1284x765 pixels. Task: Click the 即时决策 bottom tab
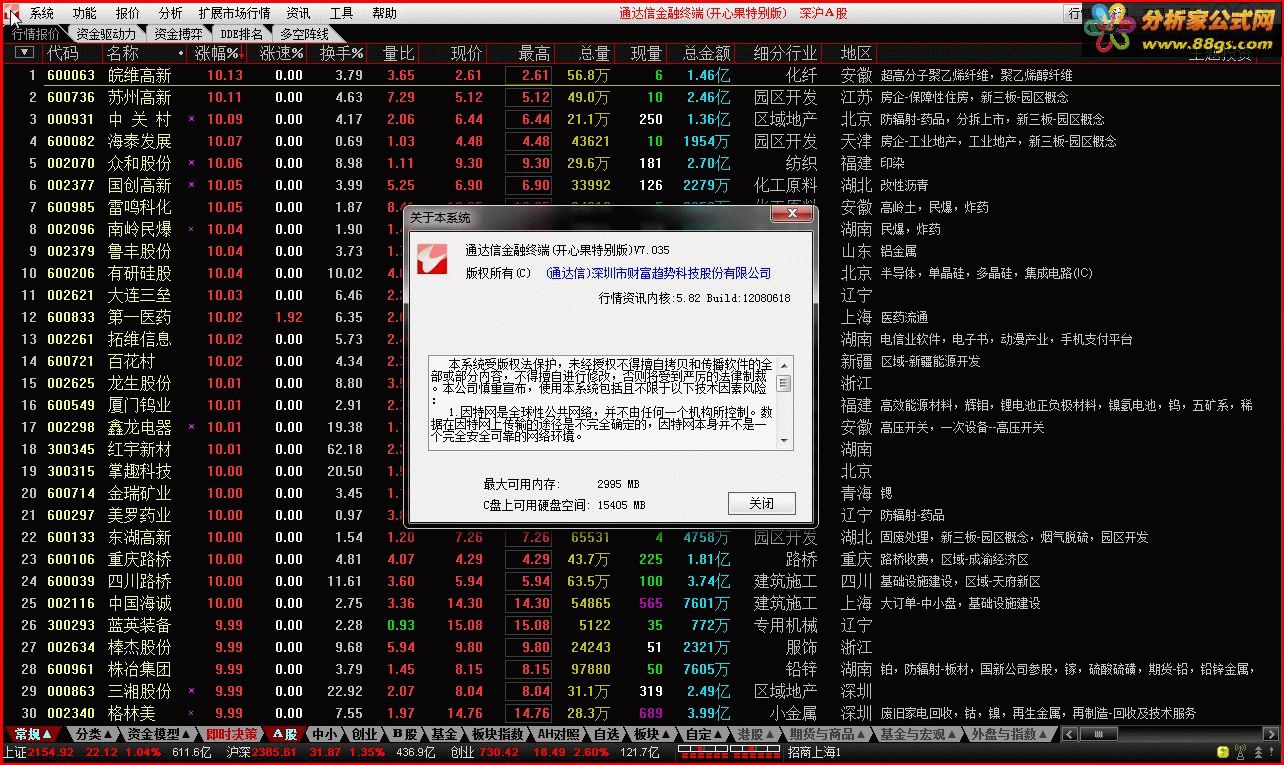click(x=229, y=734)
